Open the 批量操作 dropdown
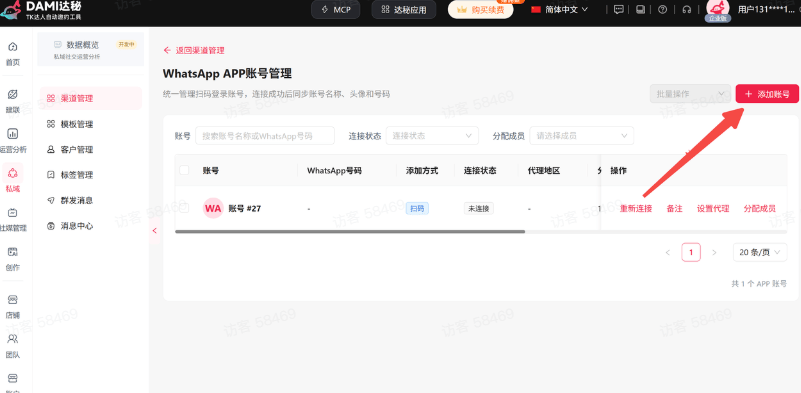 point(690,94)
